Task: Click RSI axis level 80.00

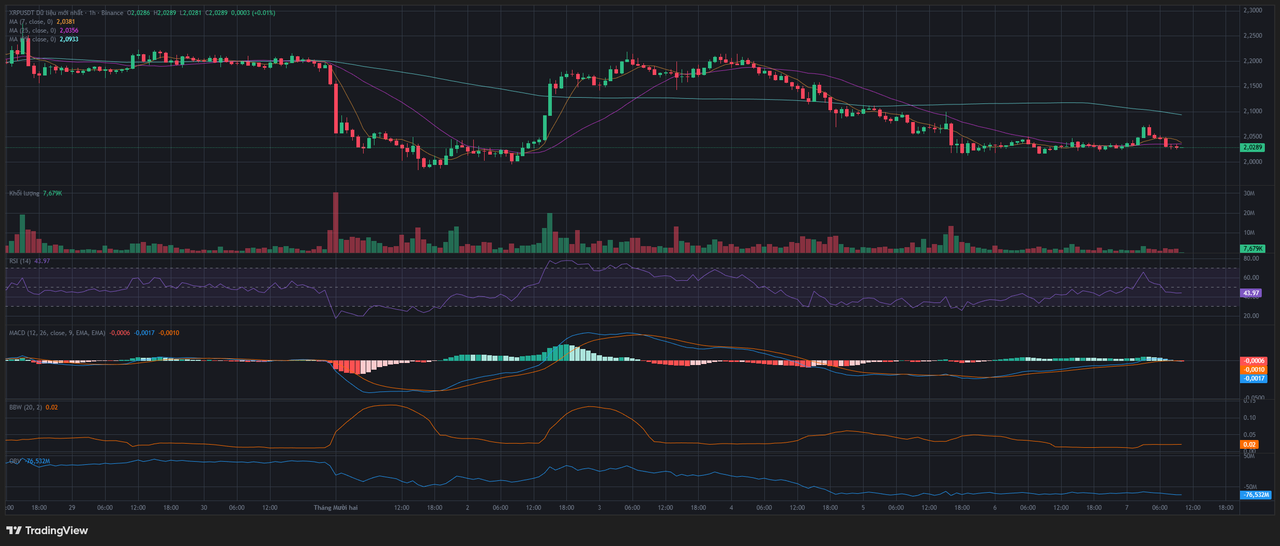Action: click(1250, 257)
